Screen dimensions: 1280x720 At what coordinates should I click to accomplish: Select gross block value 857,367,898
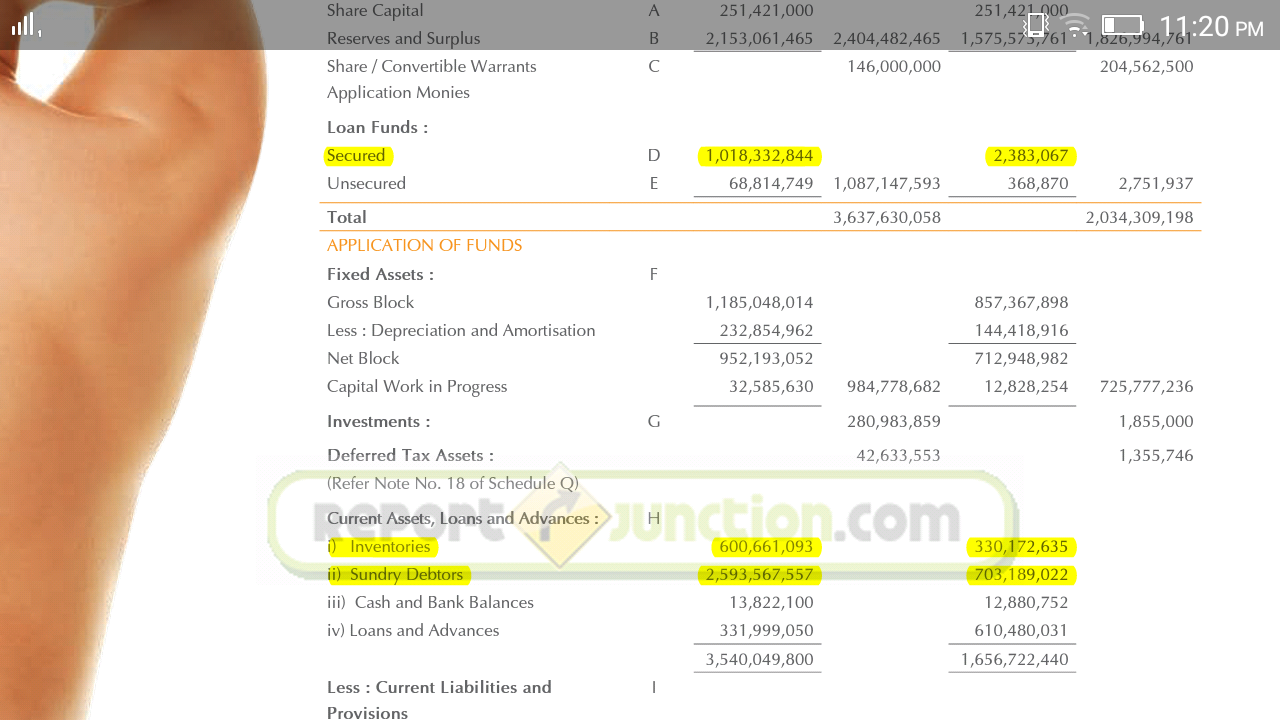pos(1021,302)
